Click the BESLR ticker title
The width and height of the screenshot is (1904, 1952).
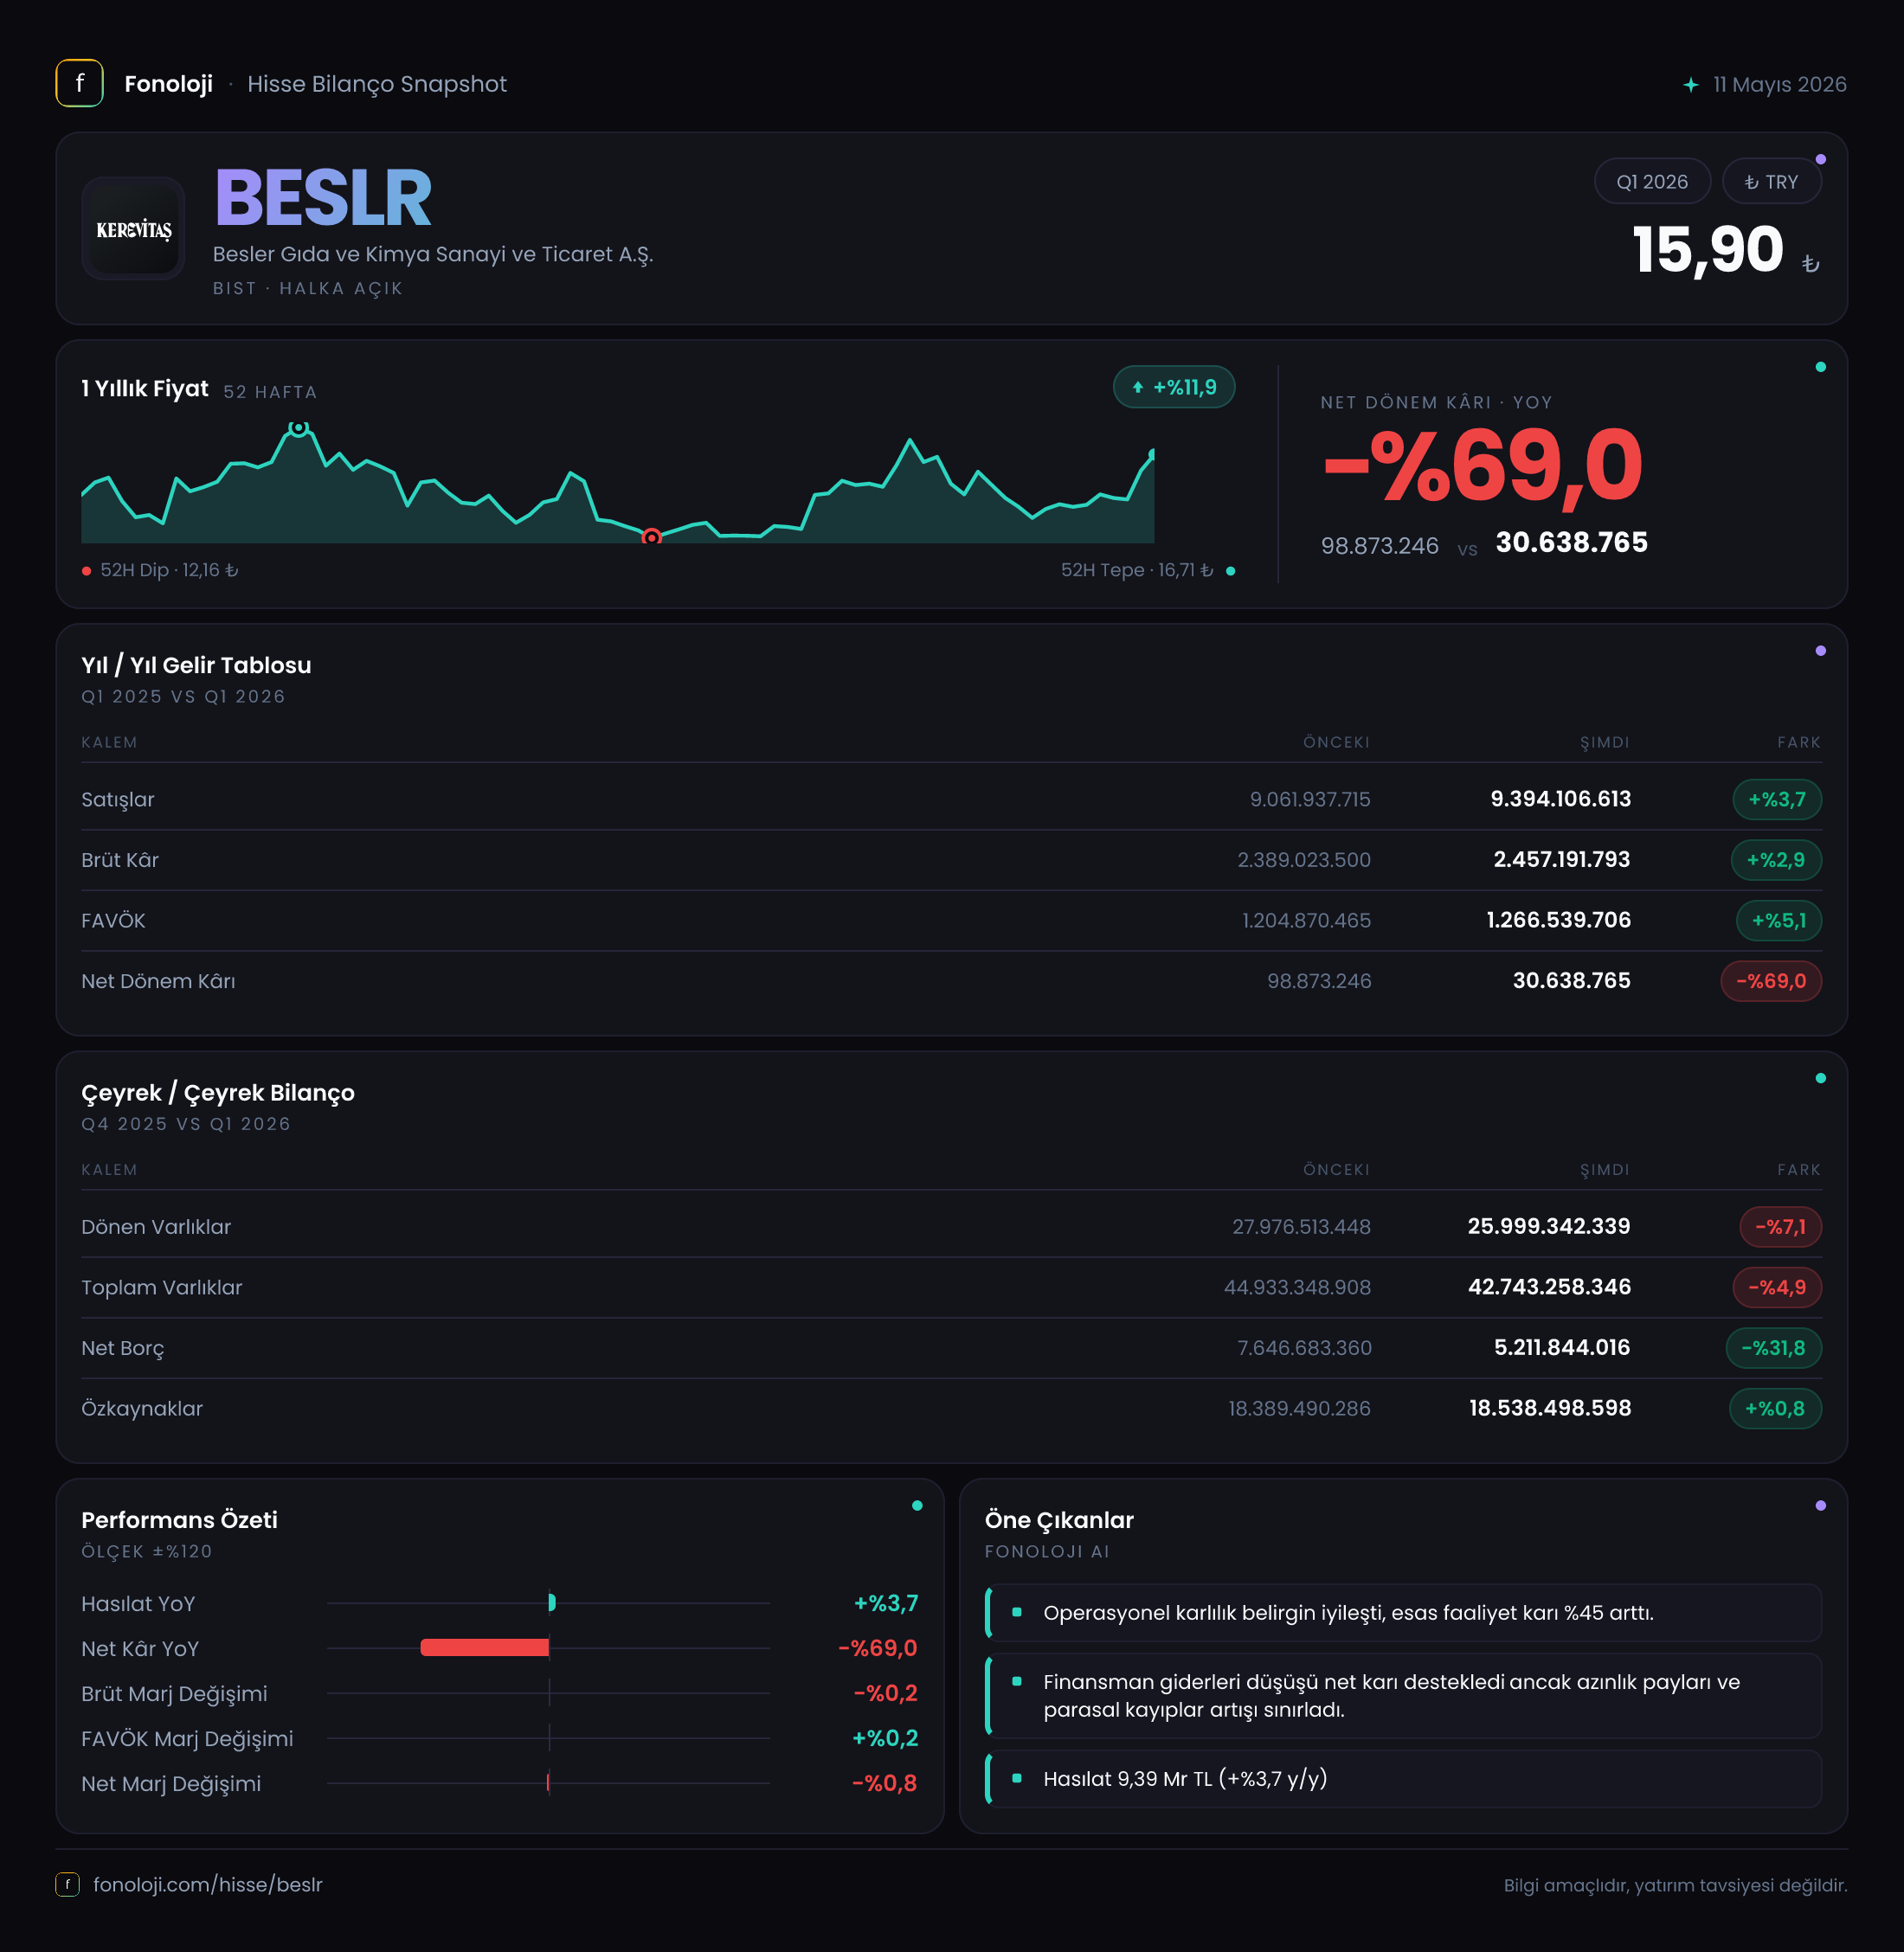pos(323,198)
